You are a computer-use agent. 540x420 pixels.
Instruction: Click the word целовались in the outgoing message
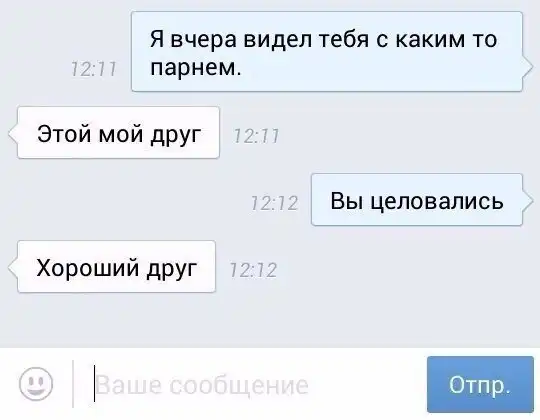[437, 201]
